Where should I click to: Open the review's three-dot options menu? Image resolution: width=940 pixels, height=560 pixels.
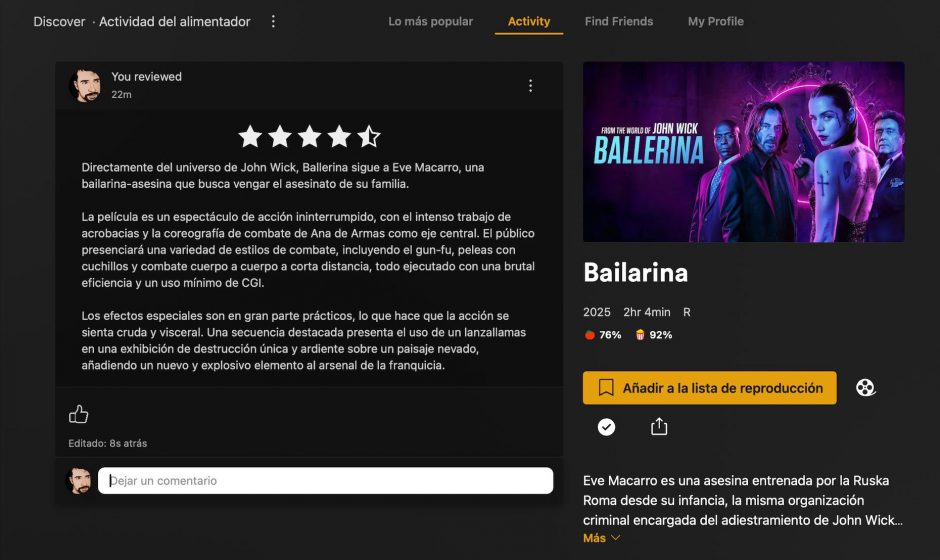(531, 86)
